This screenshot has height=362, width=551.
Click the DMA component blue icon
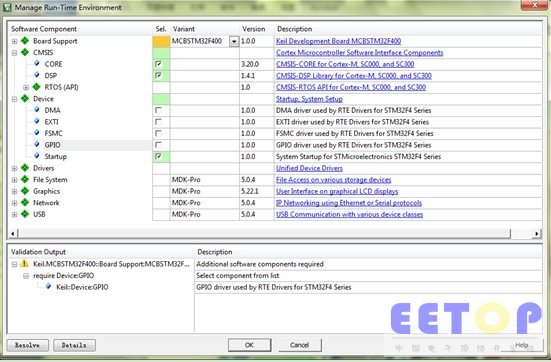37,110
